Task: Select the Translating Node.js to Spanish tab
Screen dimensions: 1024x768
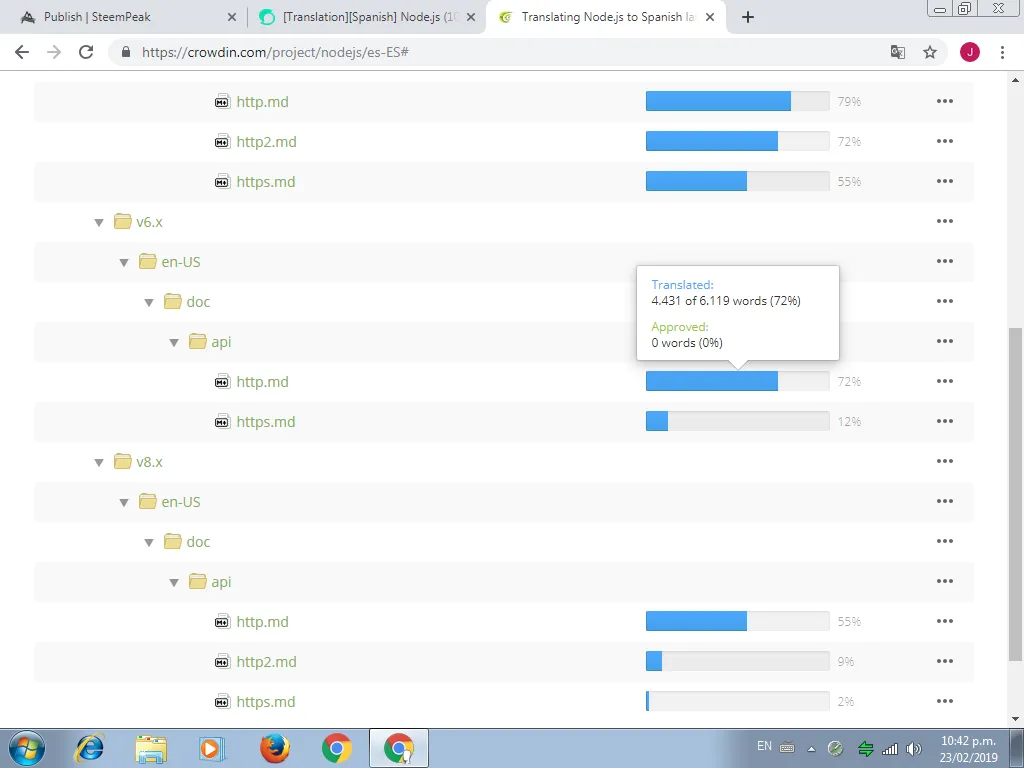Action: point(604,17)
